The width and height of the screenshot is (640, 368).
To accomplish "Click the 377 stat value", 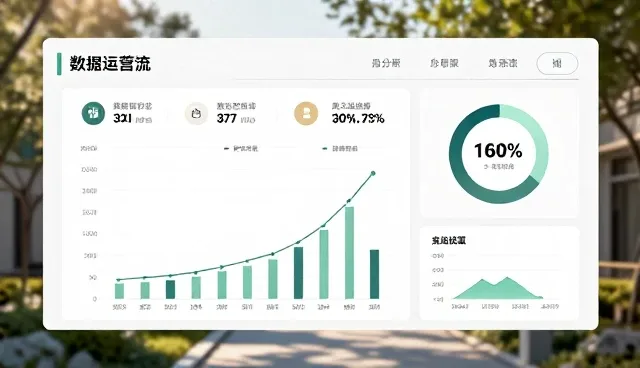I will 227,119.
